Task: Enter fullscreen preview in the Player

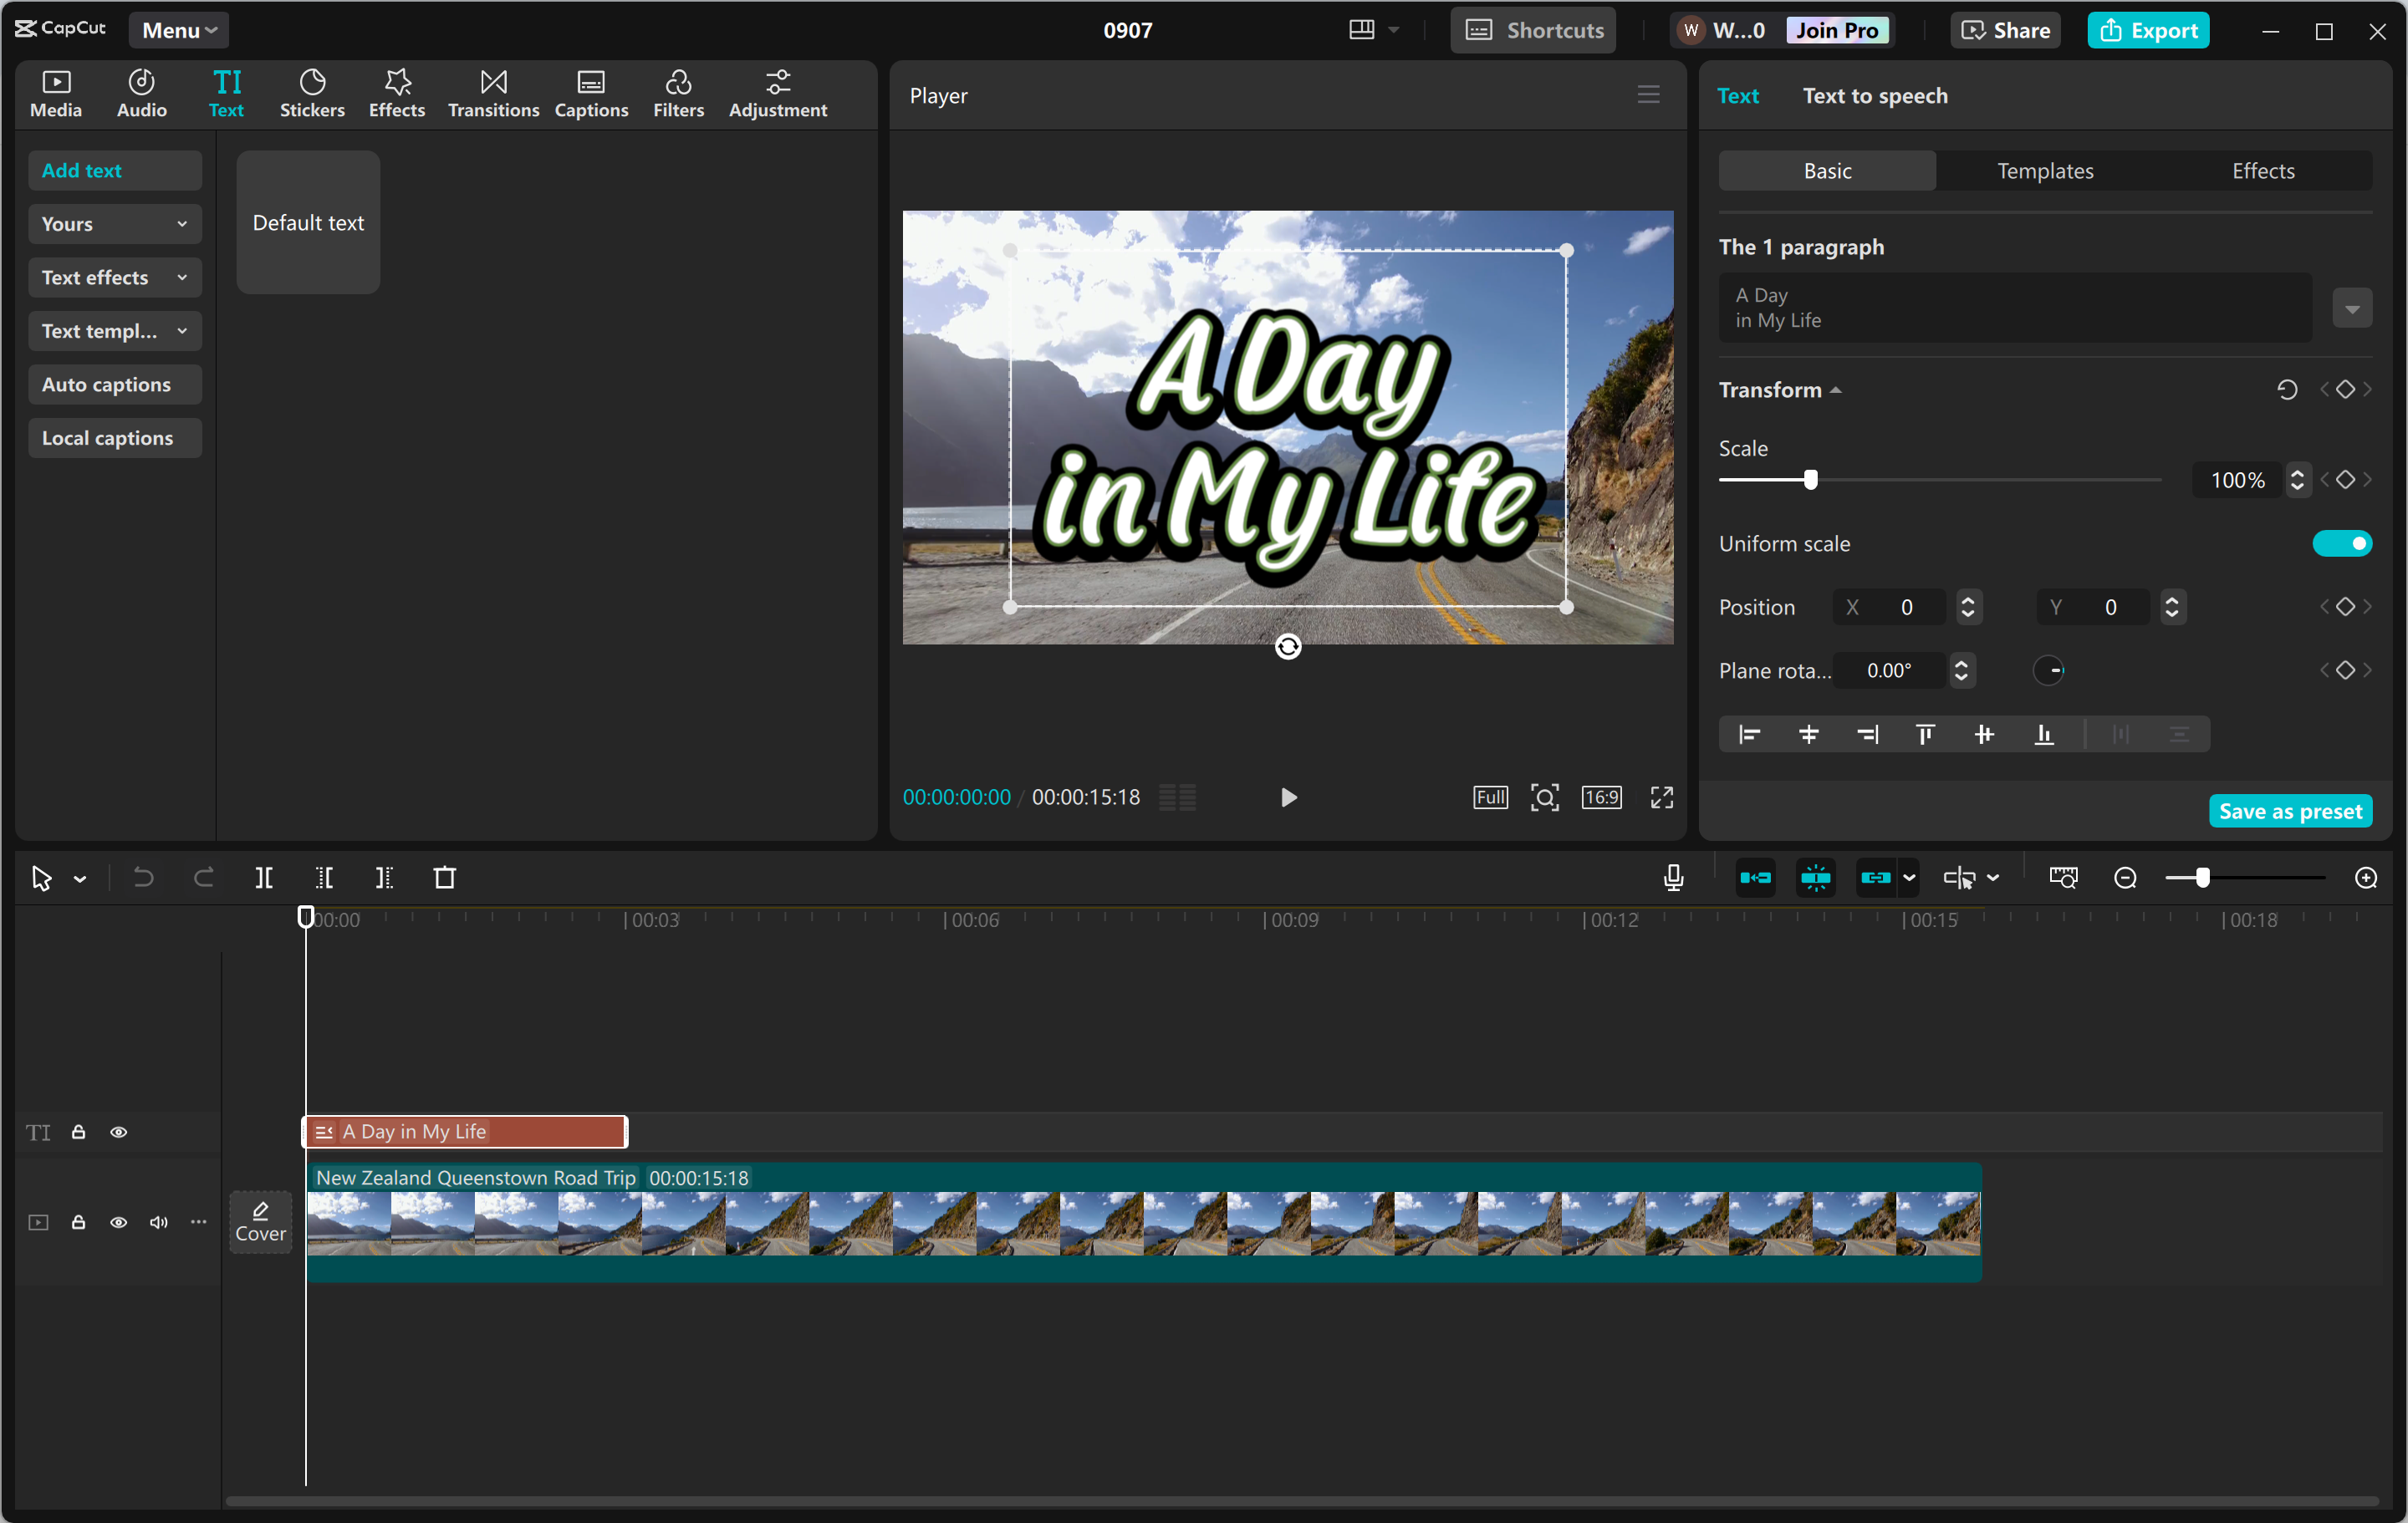Action: (x=1661, y=797)
